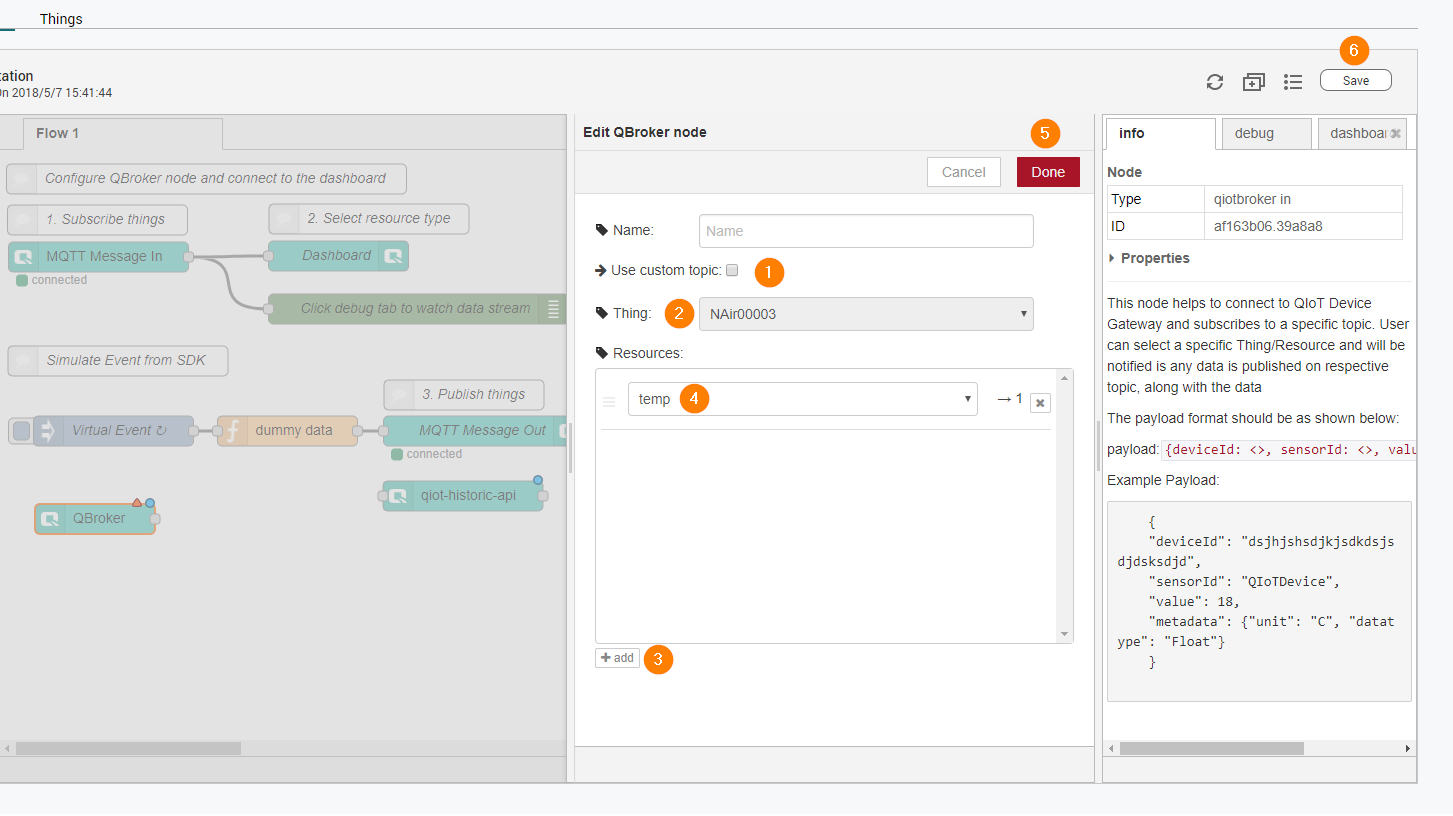1453x816 pixels.
Task: Select the Flow 1 tab
Action: point(57,133)
